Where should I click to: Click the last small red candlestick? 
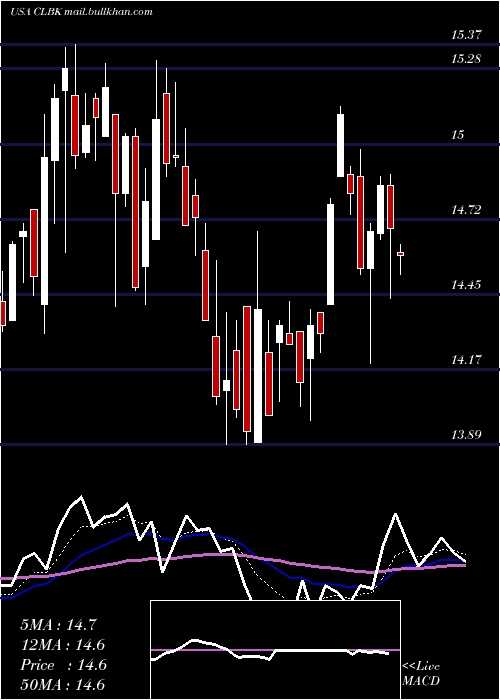tap(400, 254)
